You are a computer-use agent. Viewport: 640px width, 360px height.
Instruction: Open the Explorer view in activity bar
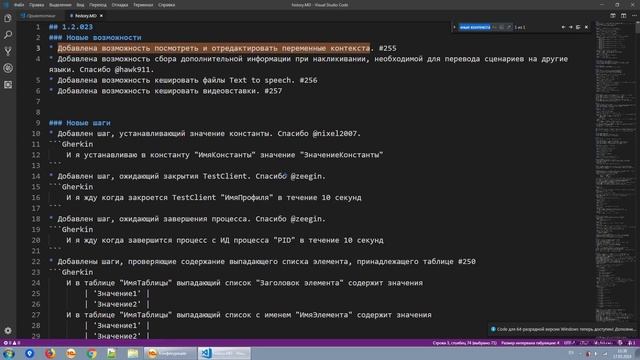(x=8, y=18)
